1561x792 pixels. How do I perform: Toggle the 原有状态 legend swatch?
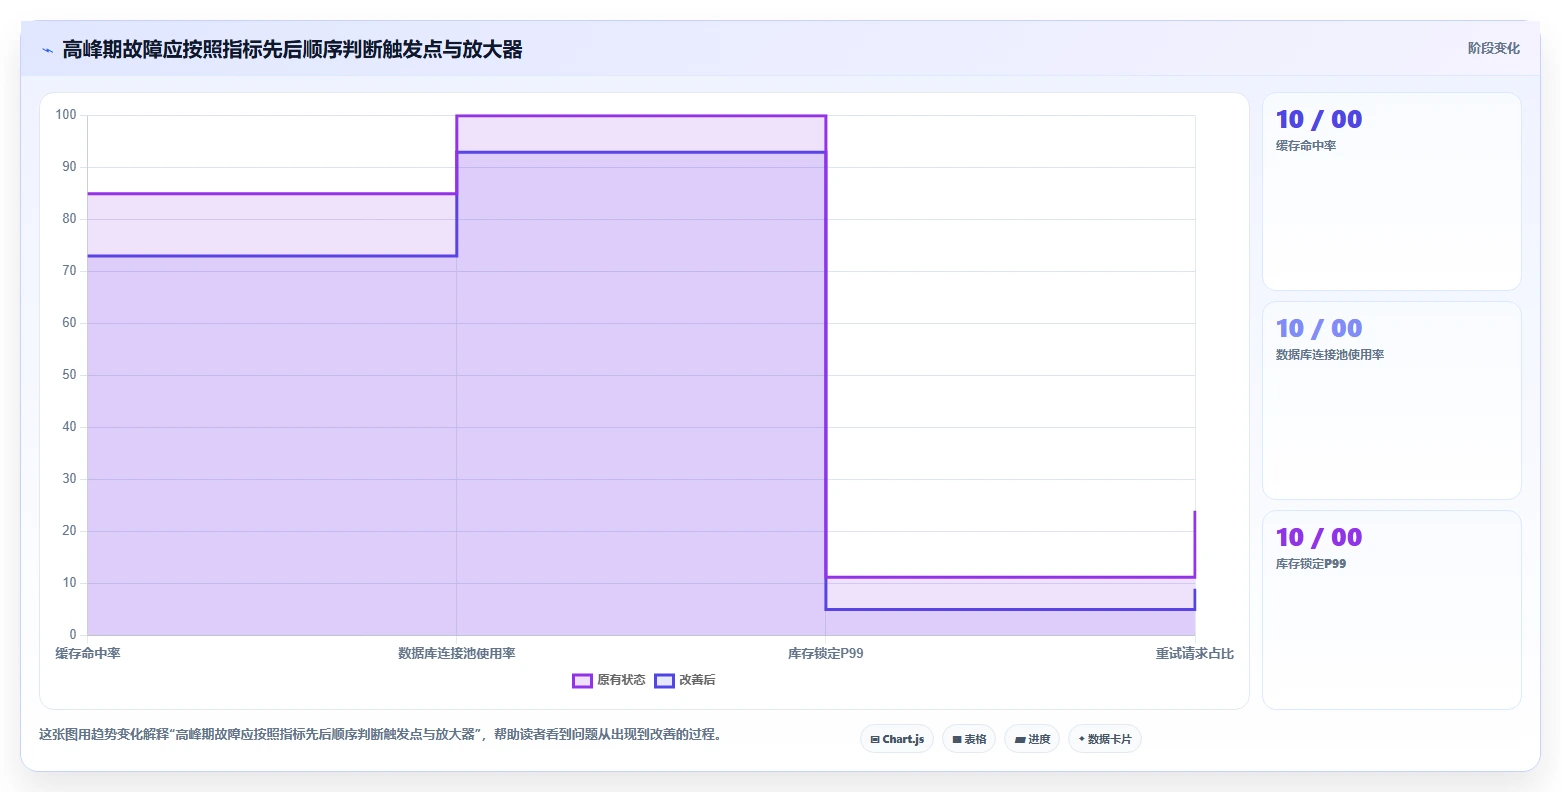582,681
